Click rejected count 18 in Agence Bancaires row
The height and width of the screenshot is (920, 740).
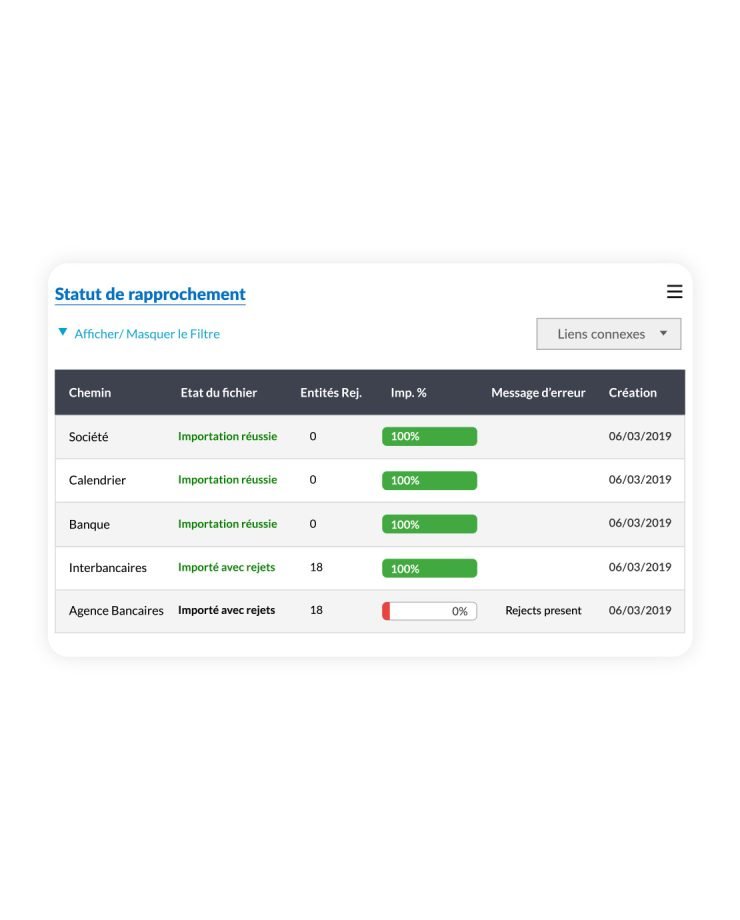click(x=316, y=610)
